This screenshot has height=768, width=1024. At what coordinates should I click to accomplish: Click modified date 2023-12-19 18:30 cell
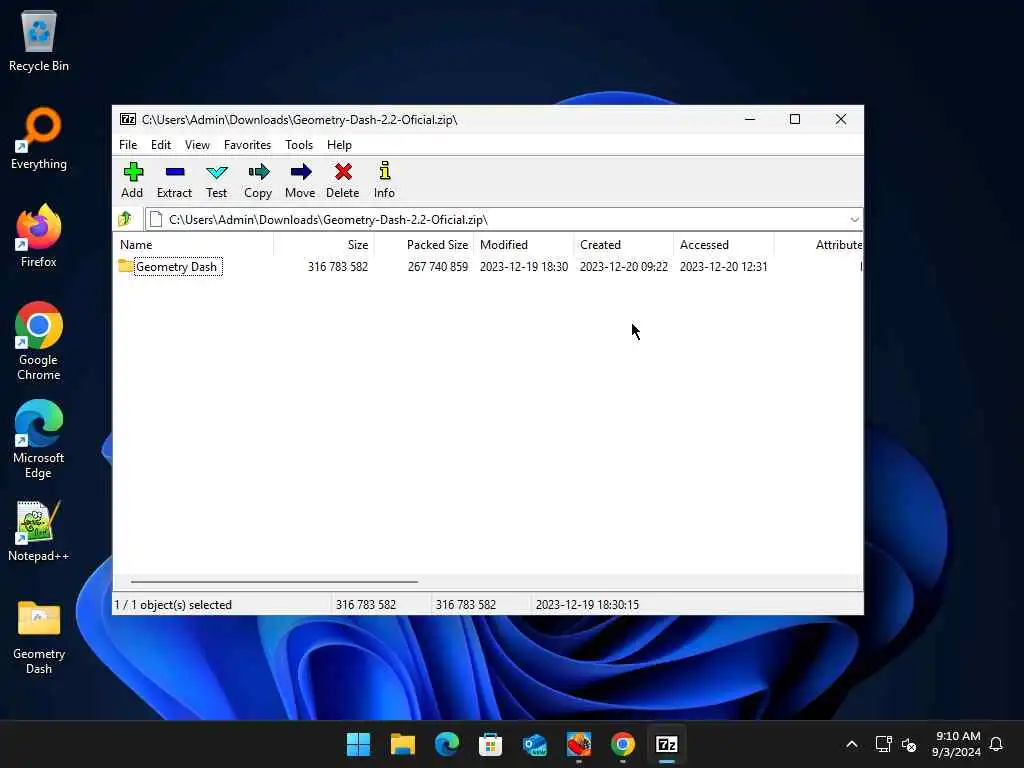(524, 266)
